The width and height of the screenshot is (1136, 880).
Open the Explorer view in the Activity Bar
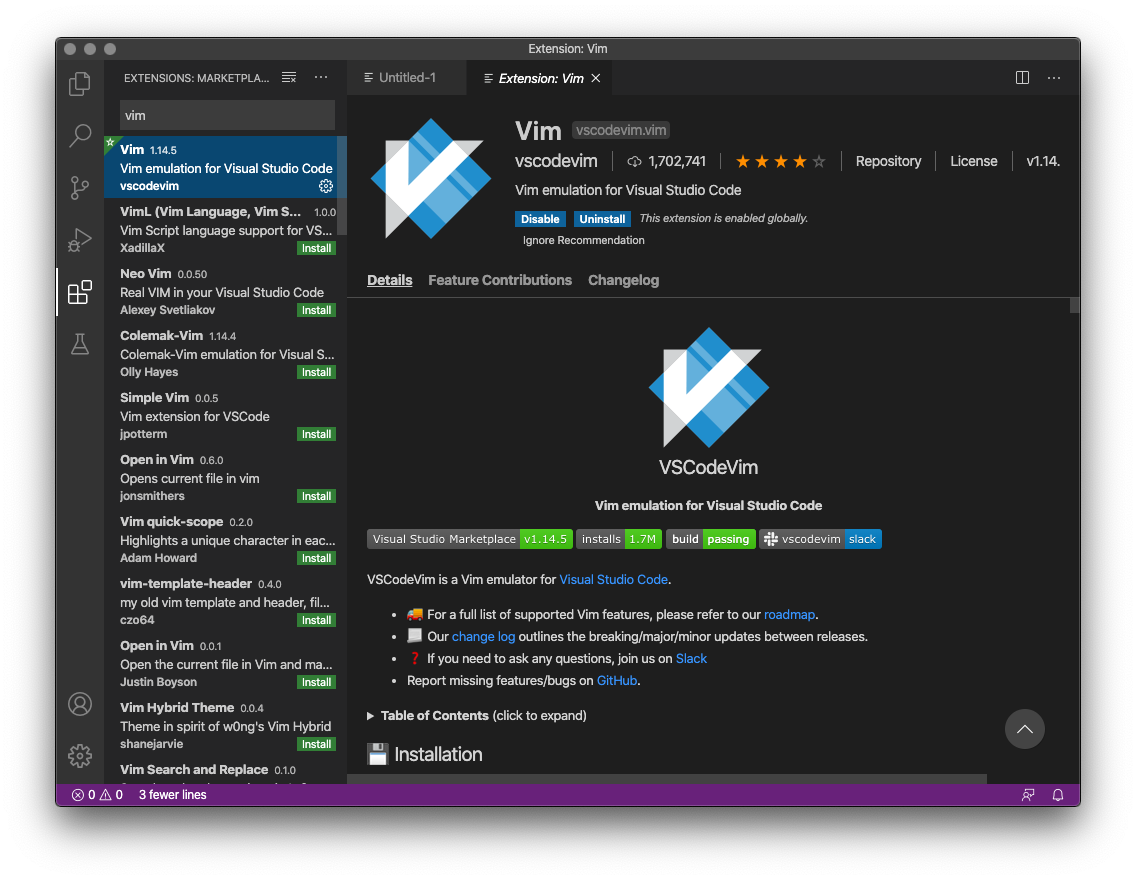[x=79, y=84]
